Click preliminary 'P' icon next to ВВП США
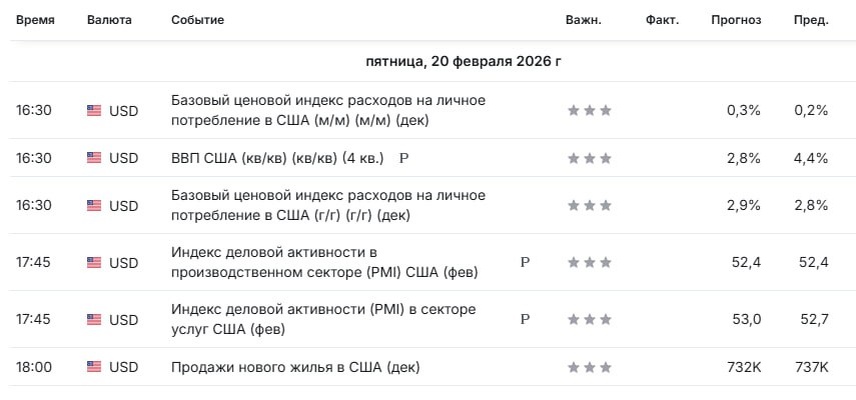 (404, 159)
